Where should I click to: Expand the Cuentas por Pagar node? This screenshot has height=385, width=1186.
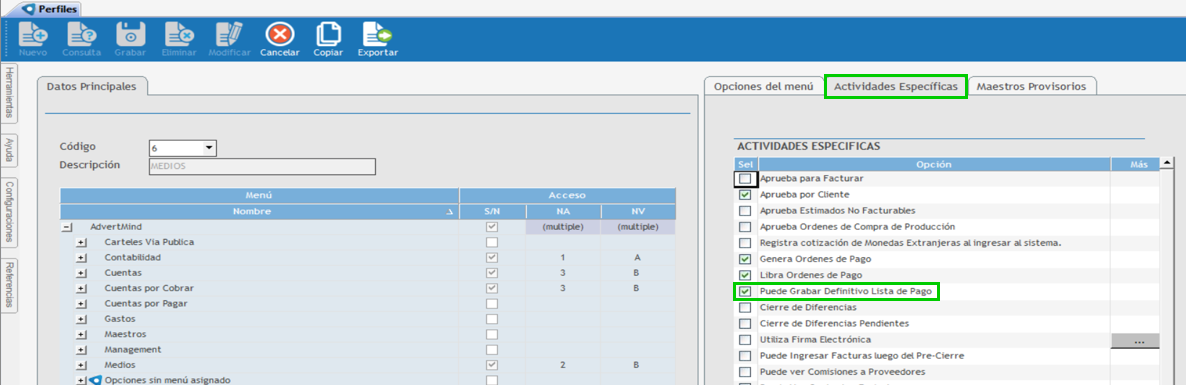point(82,303)
